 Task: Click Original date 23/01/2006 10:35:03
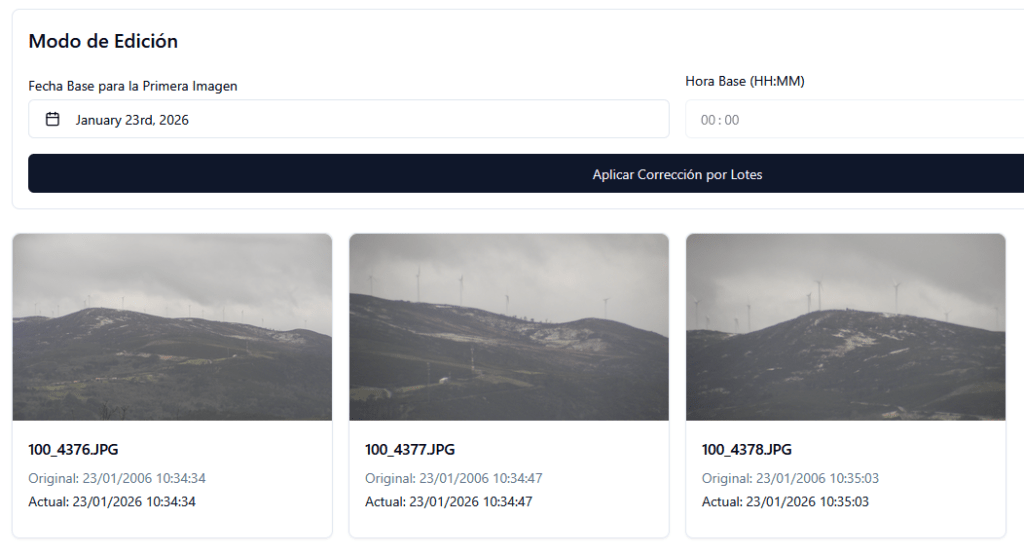tap(790, 479)
